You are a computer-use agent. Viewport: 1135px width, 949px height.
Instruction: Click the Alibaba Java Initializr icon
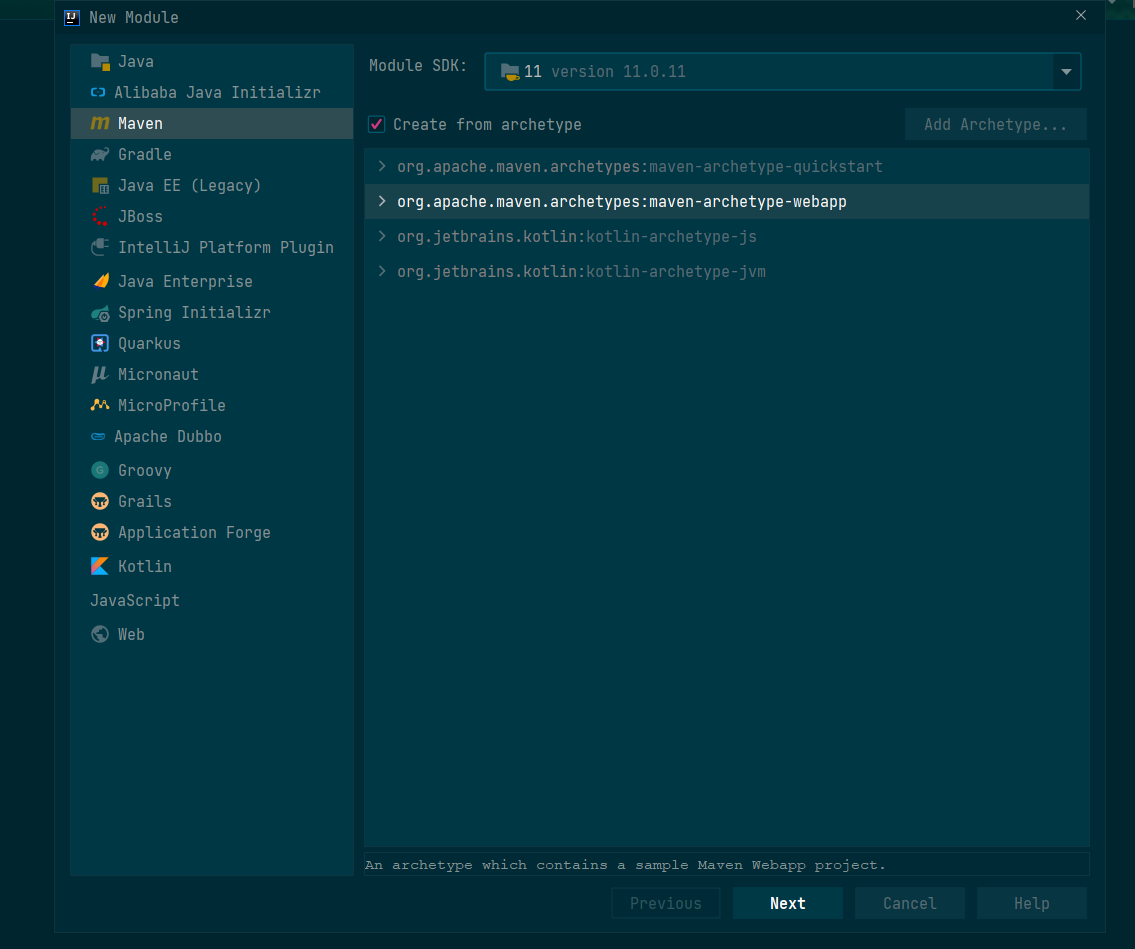point(98,93)
